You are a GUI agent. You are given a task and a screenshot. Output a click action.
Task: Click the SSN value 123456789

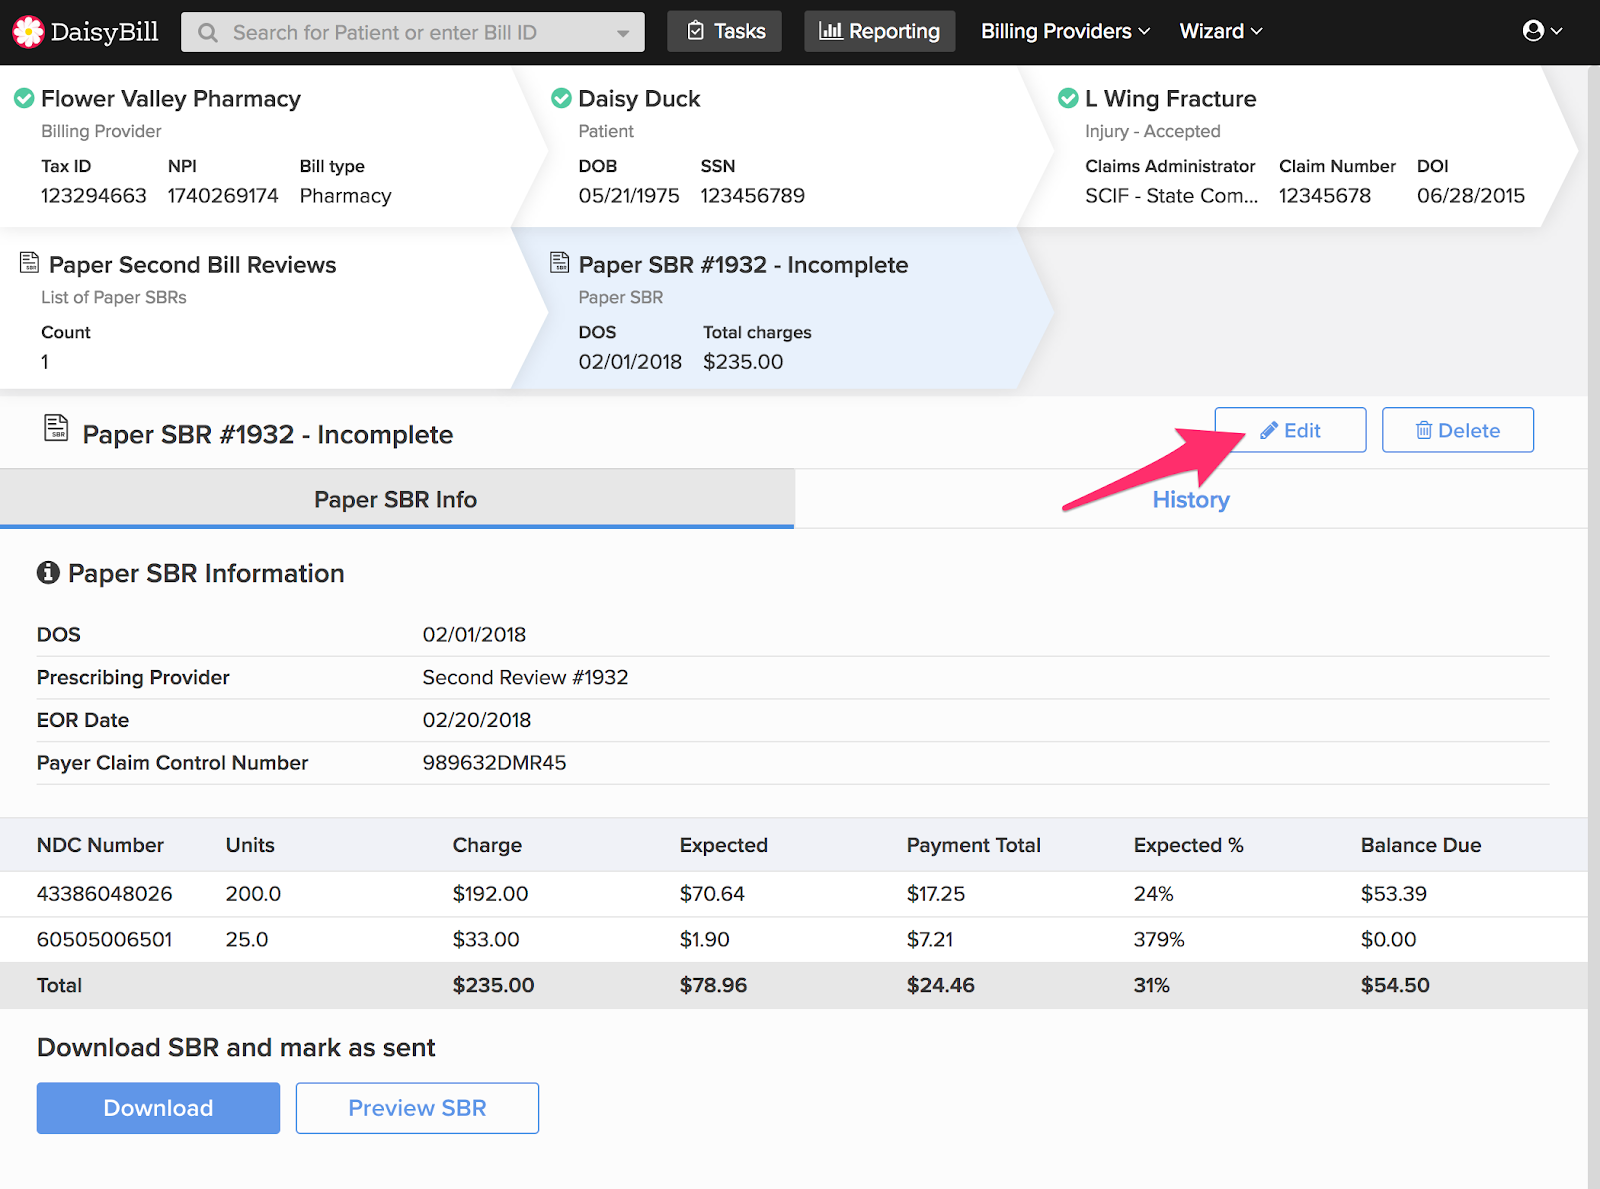point(753,196)
